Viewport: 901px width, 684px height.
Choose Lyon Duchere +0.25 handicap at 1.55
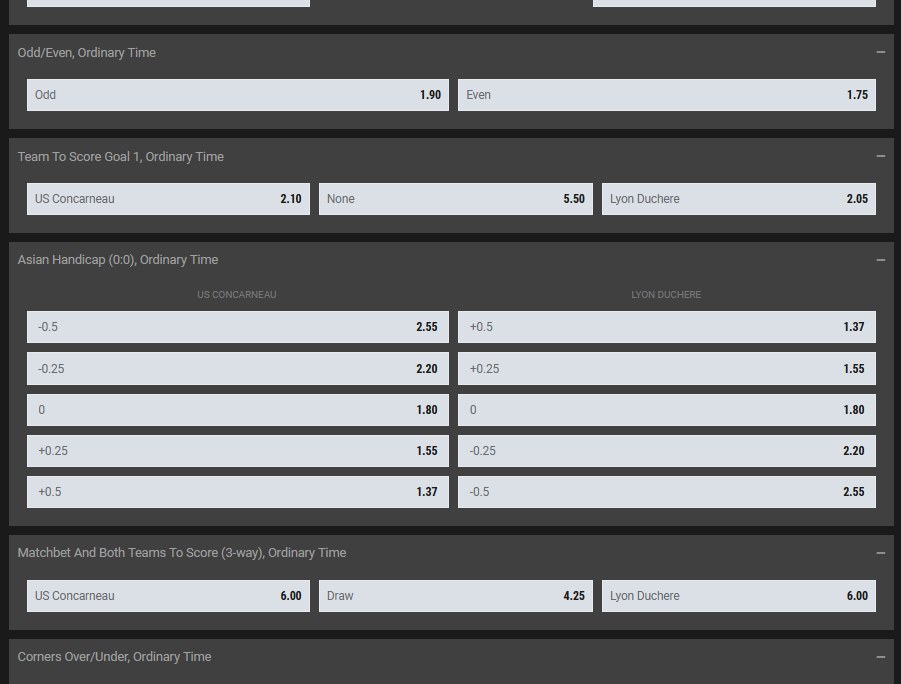point(667,369)
